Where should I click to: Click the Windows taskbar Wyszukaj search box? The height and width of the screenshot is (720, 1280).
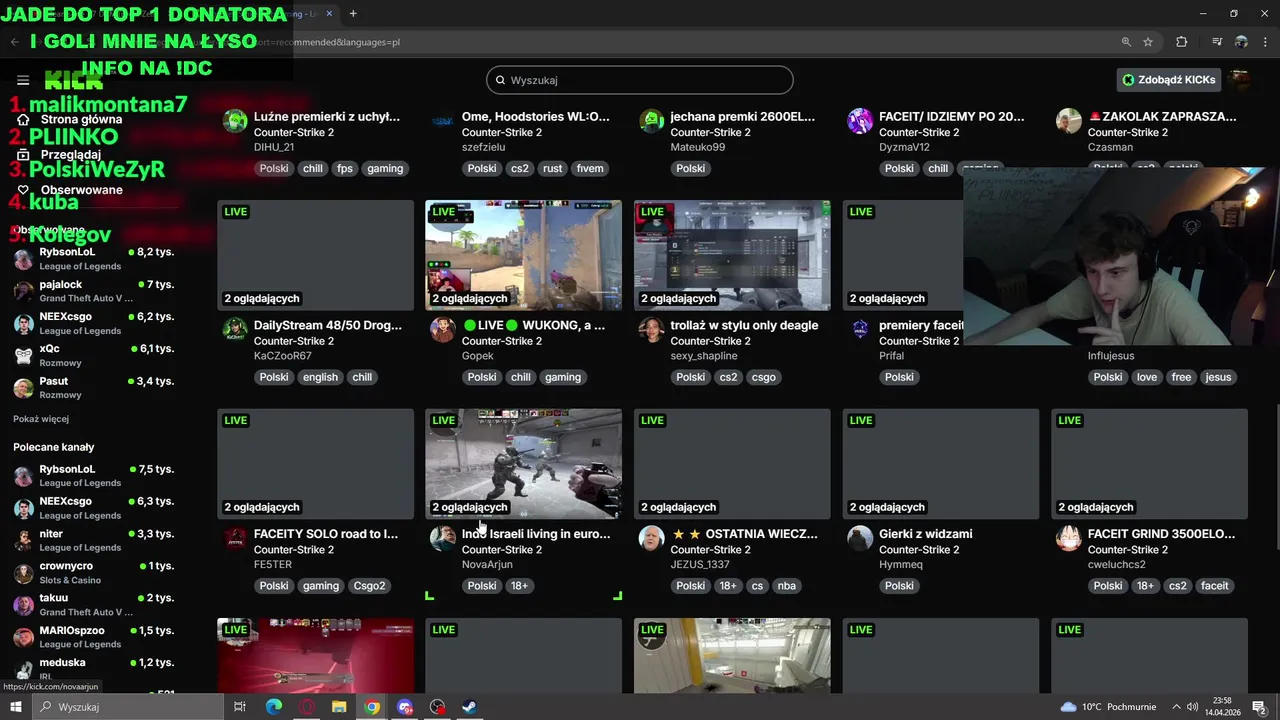point(127,707)
